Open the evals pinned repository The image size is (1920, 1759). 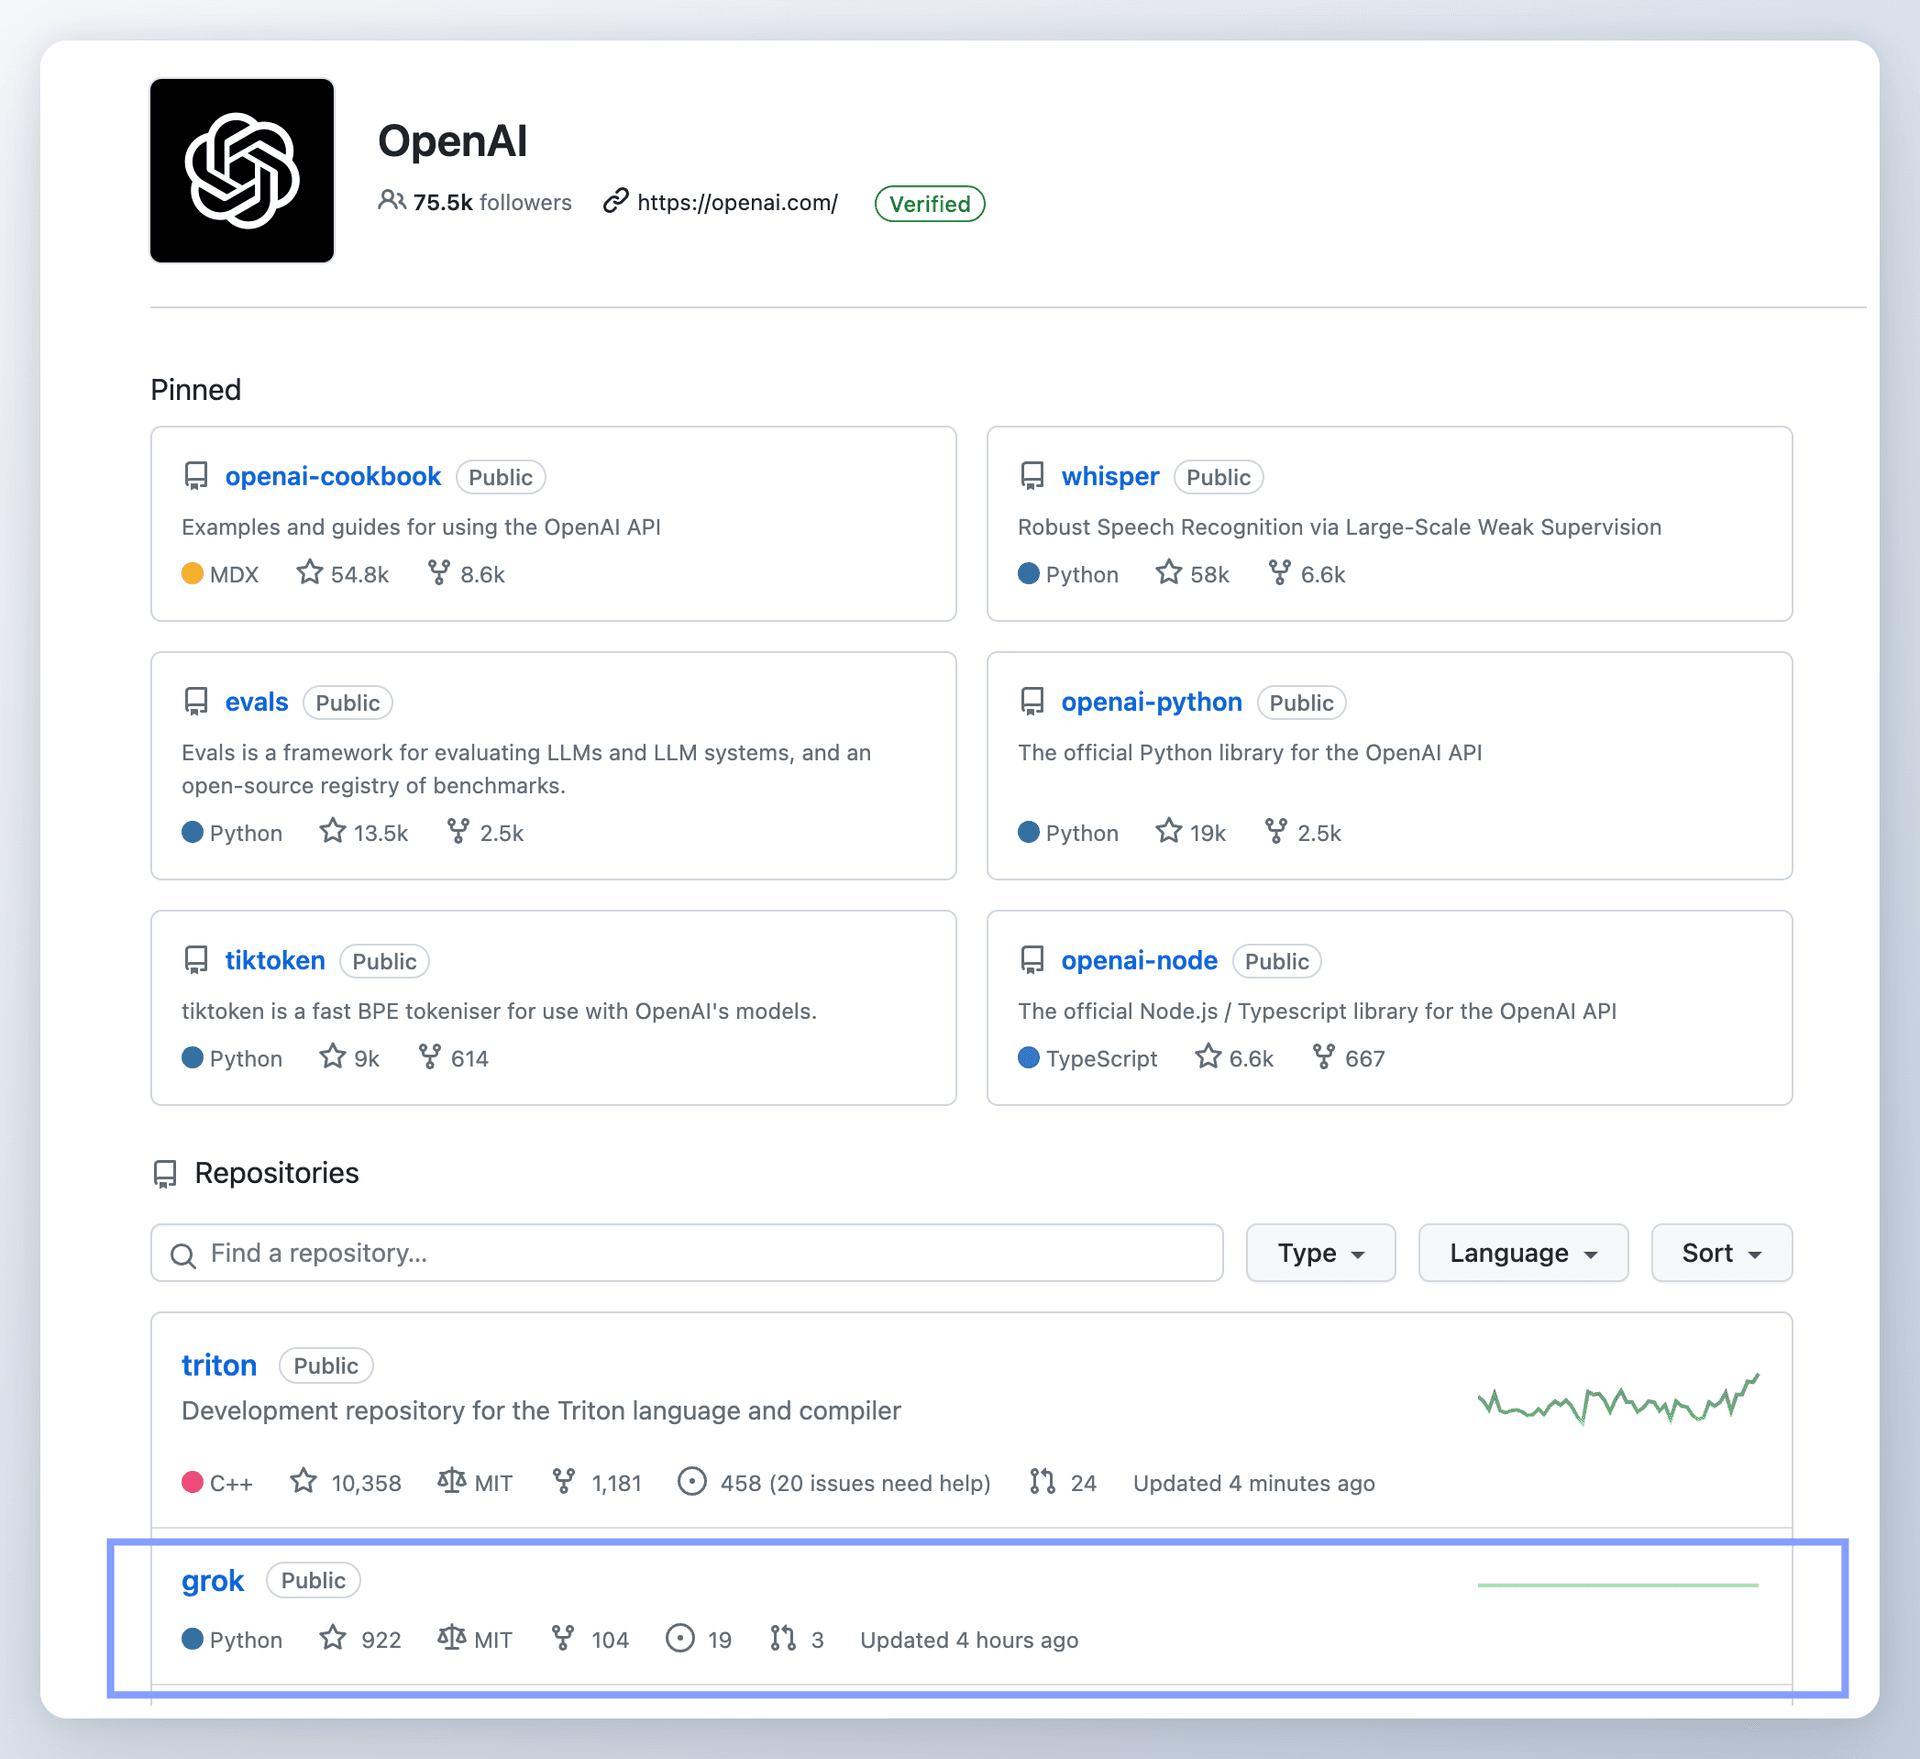pyautogui.click(x=256, y=702)
